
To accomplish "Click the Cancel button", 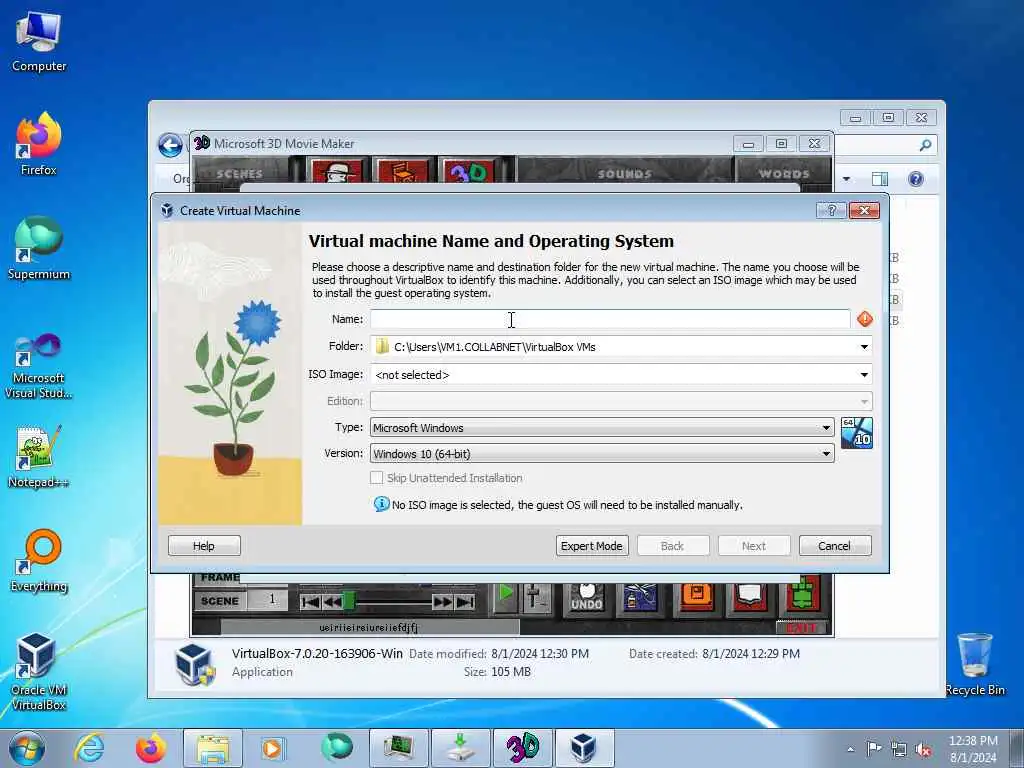I will click(835, 546).
